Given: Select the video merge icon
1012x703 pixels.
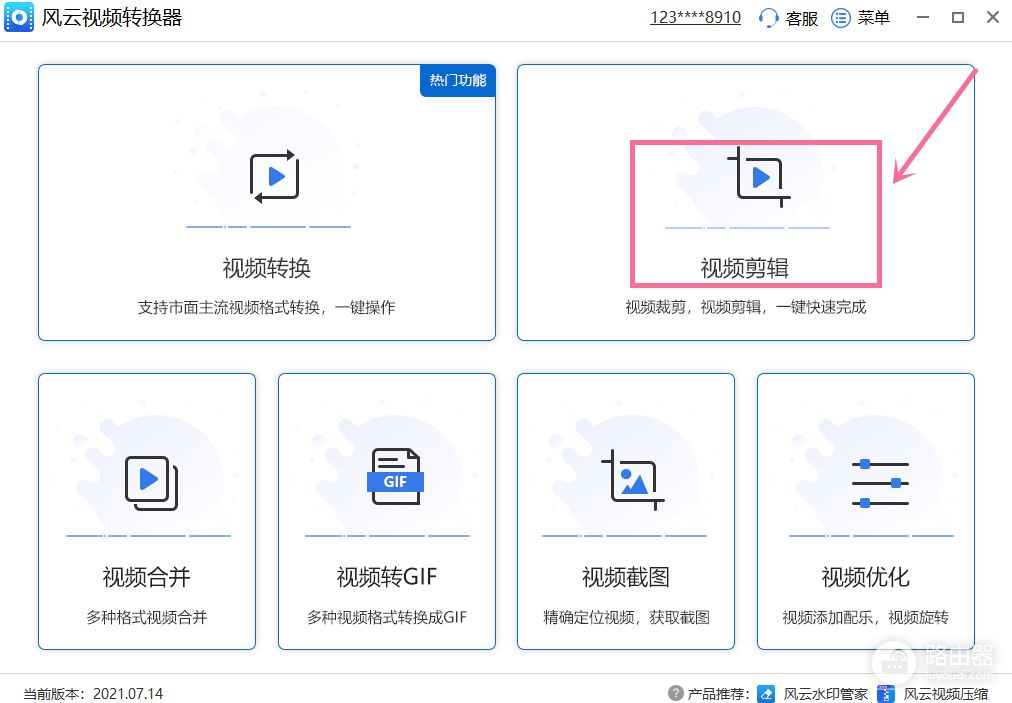Looking at the screenshot, I should (x=151, y=482).
